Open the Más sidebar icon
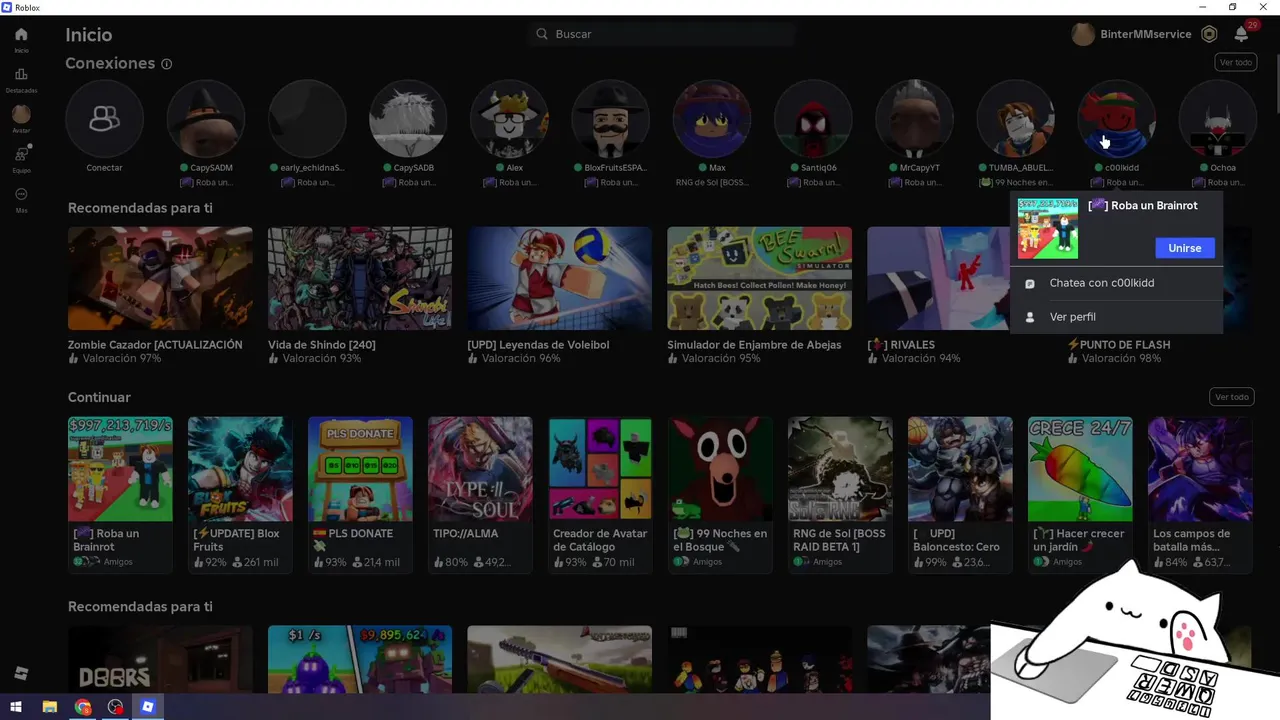Image resolution: width=1280 pixels, height=720 pixels. point(21,194)
